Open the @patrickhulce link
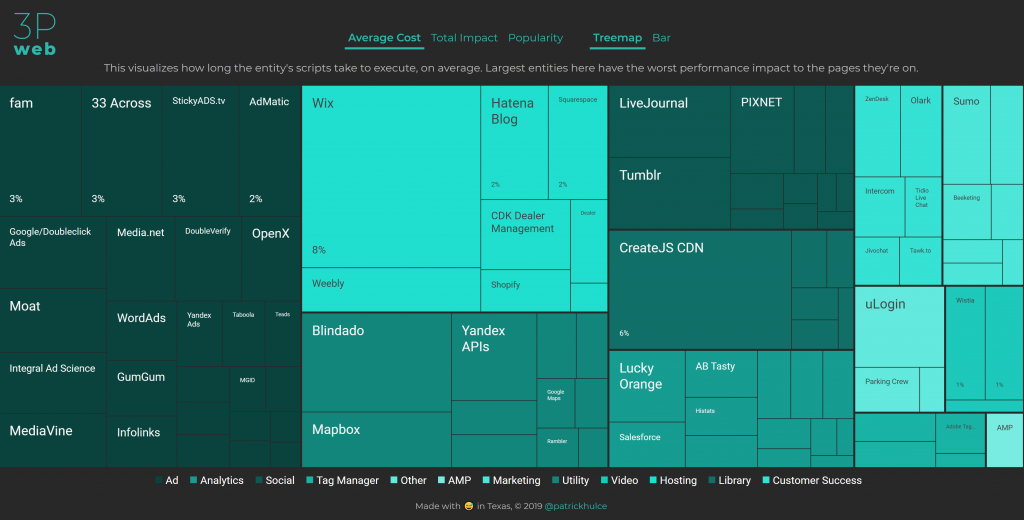 click(x=575, y=506)
